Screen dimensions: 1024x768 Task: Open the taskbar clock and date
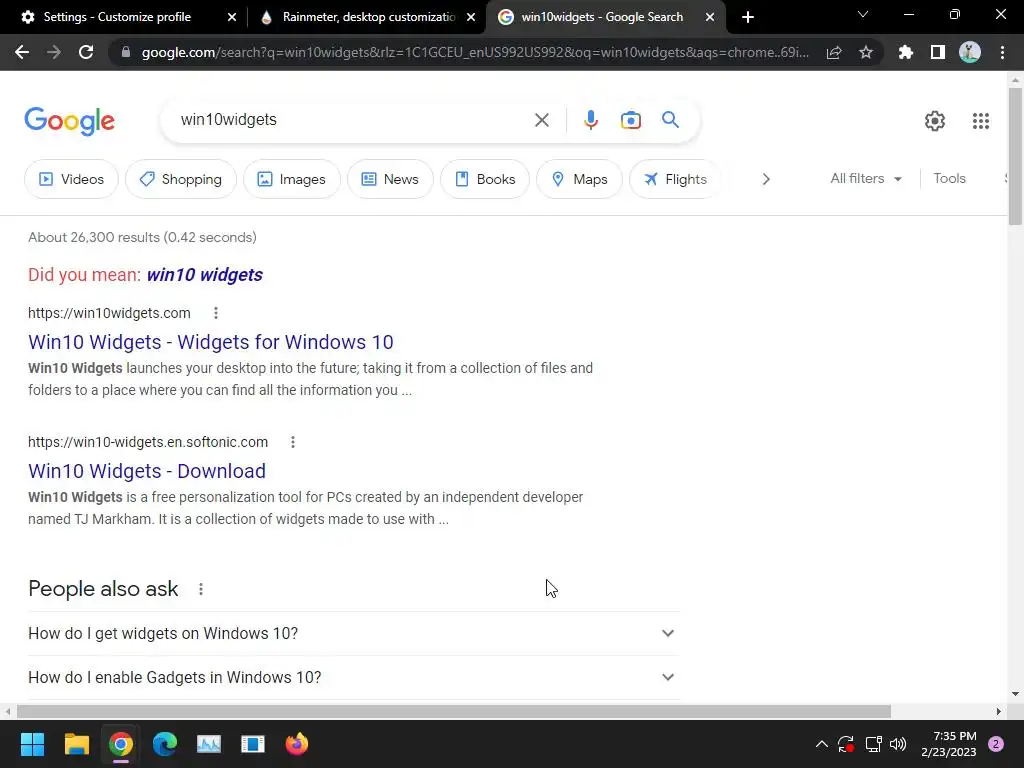(948, 744)
